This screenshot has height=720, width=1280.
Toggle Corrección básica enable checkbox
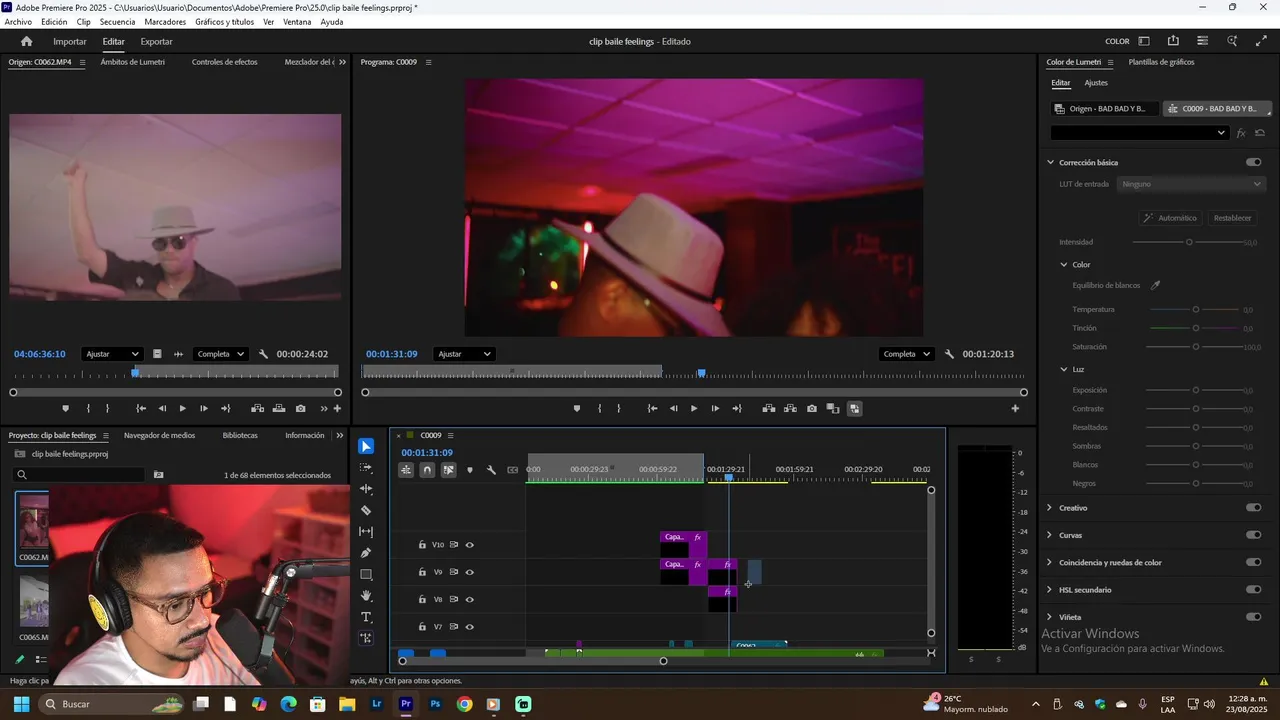coord(1254,162)
